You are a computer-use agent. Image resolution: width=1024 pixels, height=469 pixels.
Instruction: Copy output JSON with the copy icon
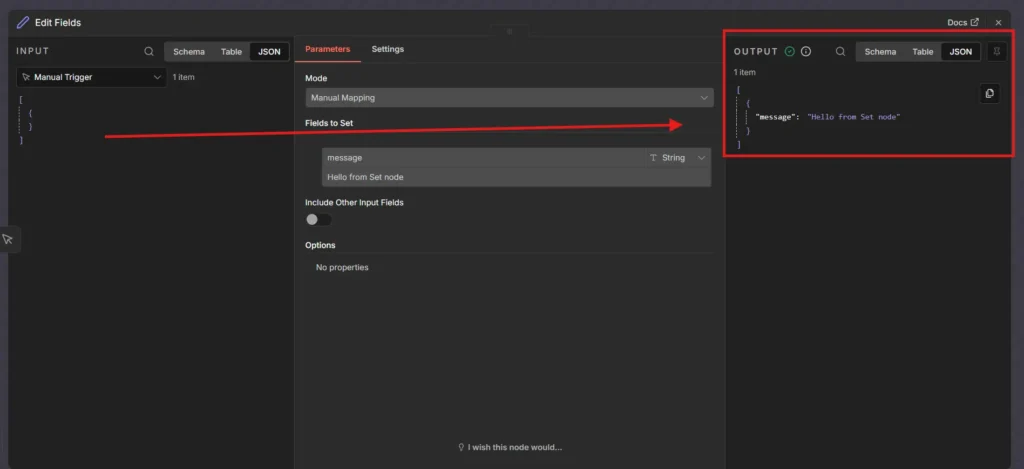tap(989, 93)
